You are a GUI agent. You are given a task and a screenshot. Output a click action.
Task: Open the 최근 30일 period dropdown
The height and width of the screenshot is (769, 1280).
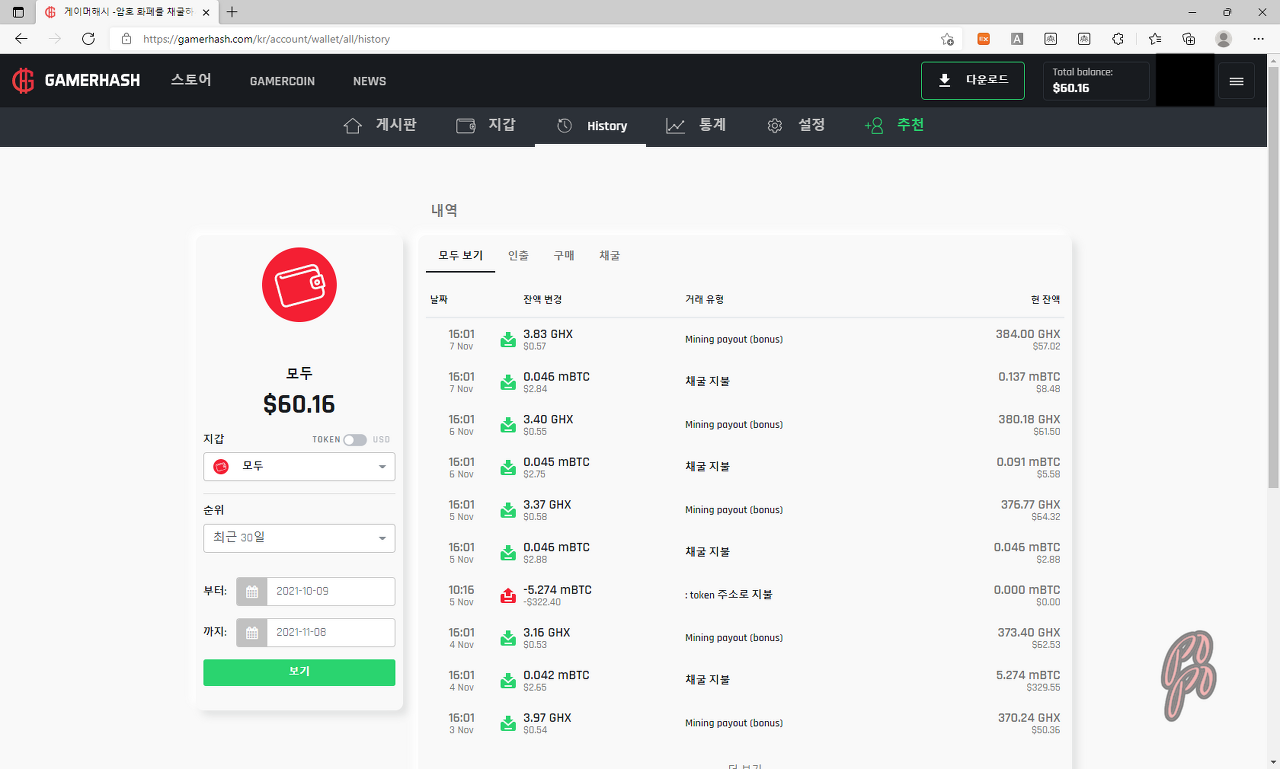click(299, 538)
